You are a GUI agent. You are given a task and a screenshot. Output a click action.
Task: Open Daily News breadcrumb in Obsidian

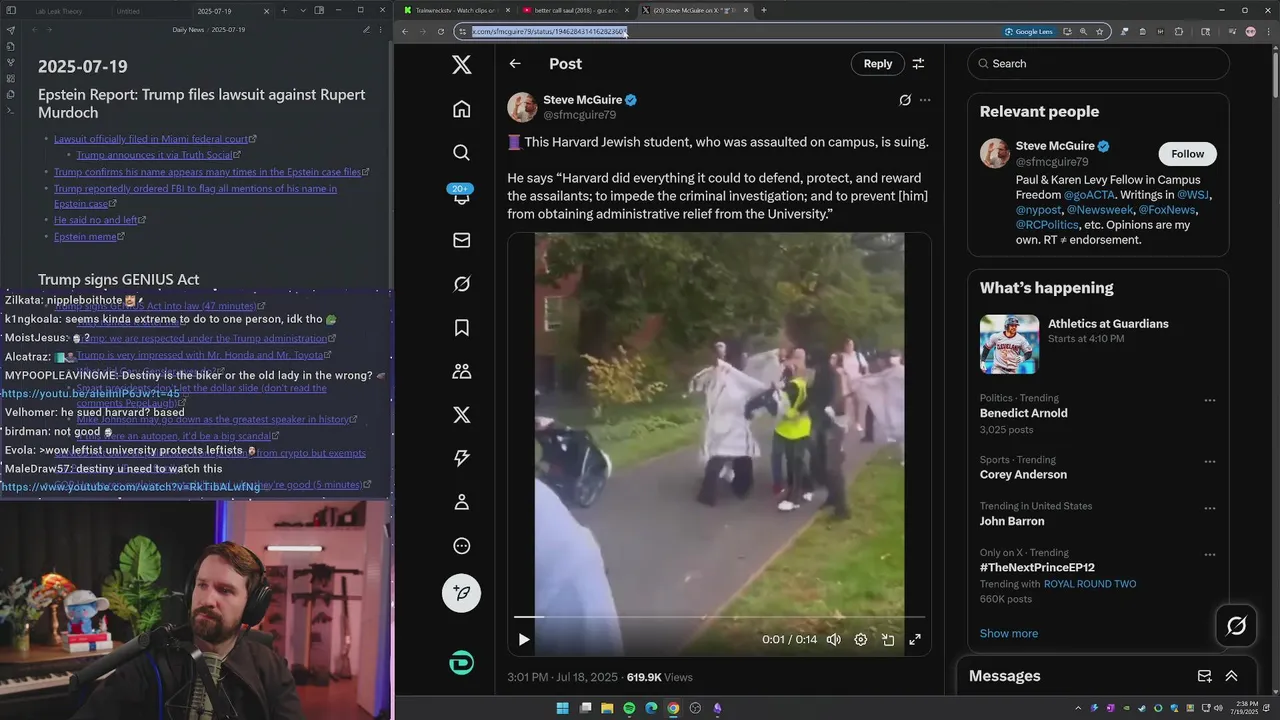click(x=188, y=30)
